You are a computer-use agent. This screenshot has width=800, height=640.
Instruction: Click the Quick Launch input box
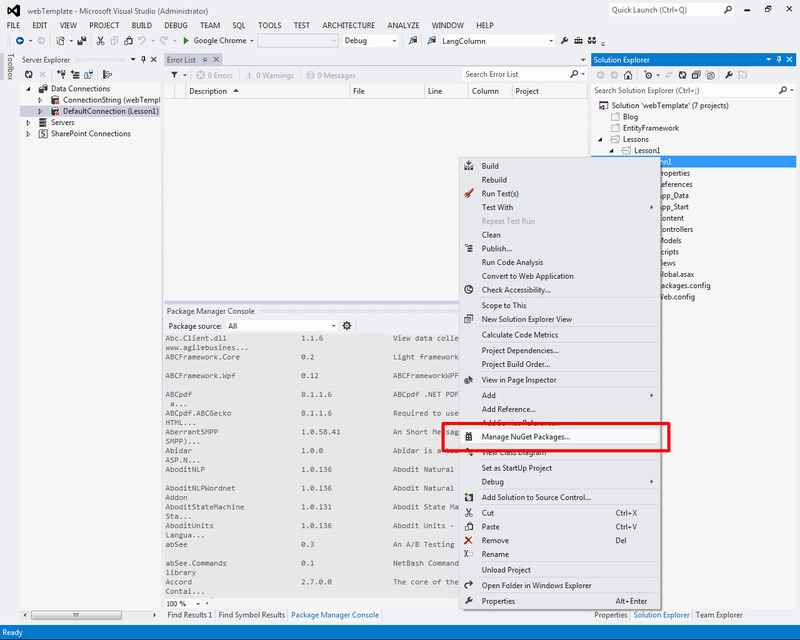coord(666,10)
